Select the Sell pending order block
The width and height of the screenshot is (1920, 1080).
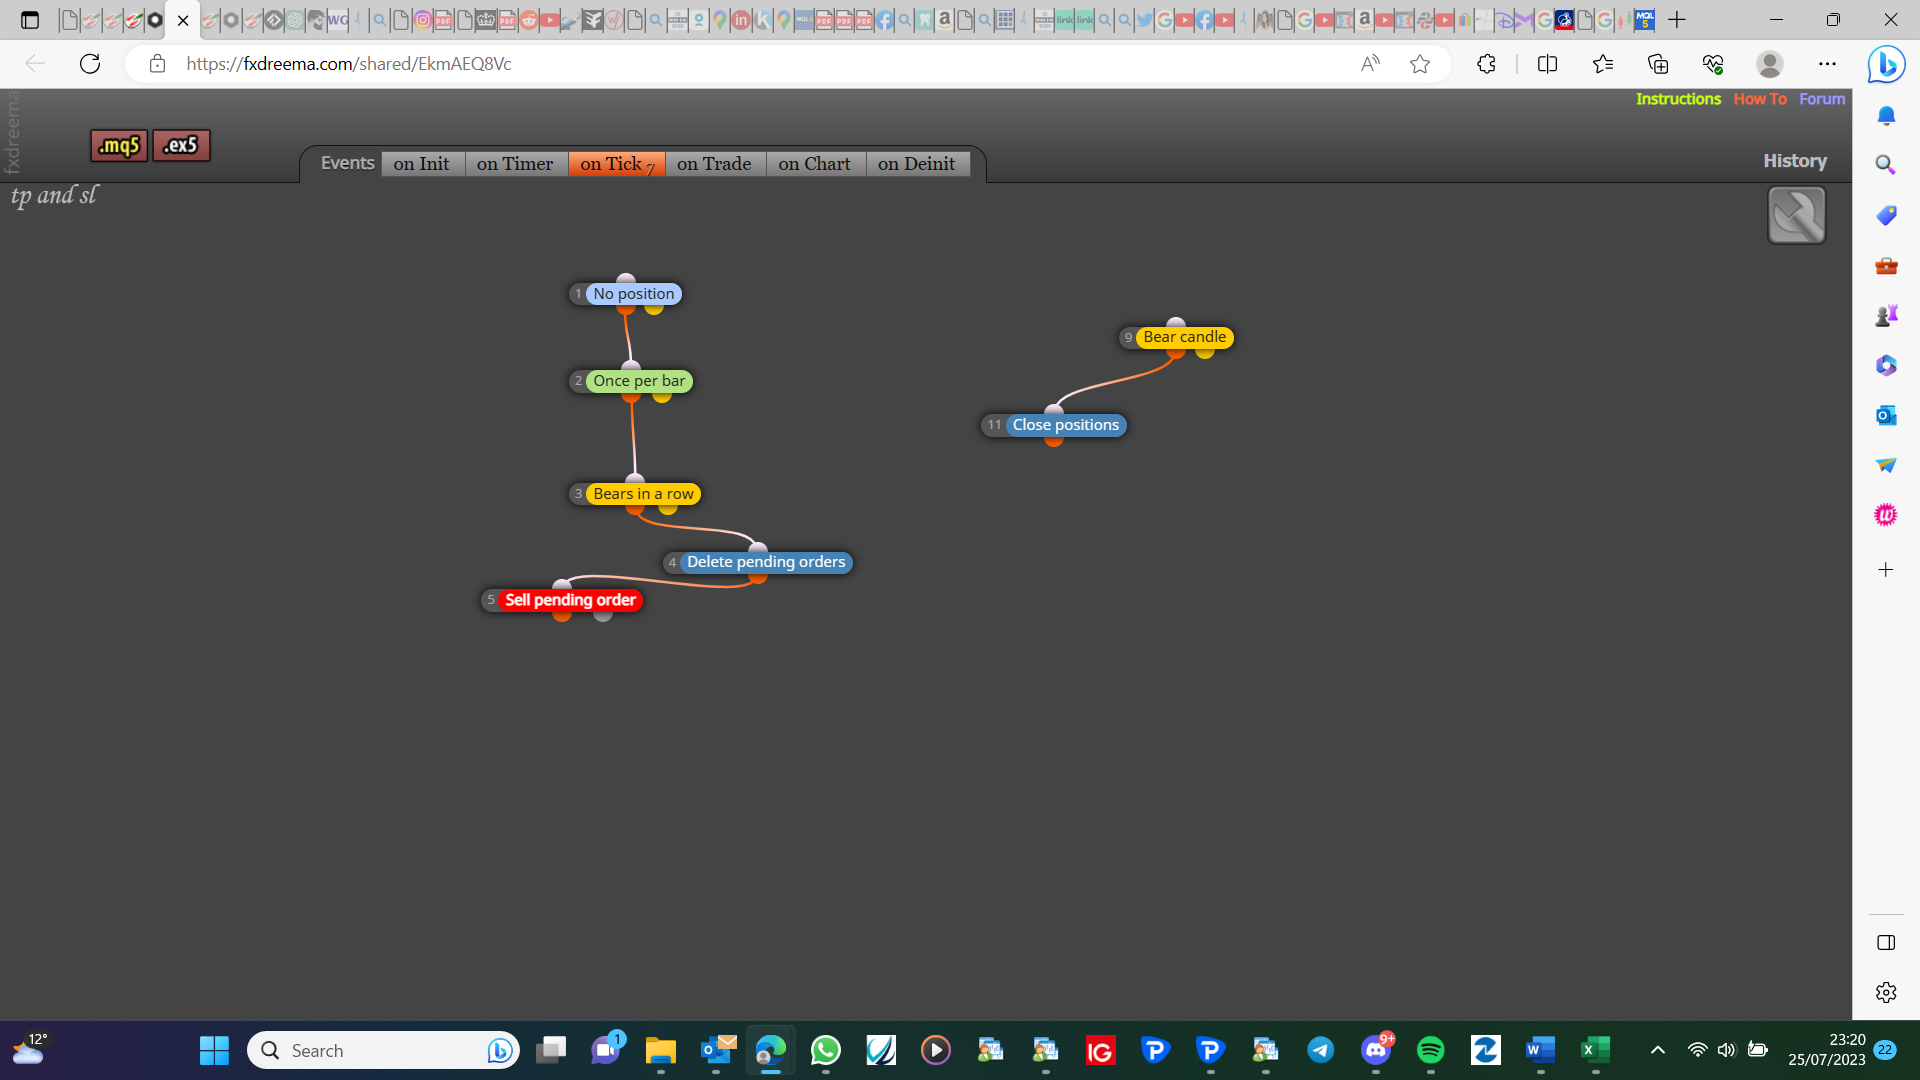[570, 600]
